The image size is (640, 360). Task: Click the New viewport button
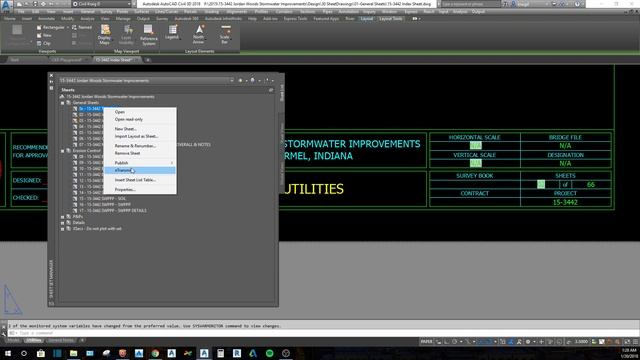click(x=44, y=36)
